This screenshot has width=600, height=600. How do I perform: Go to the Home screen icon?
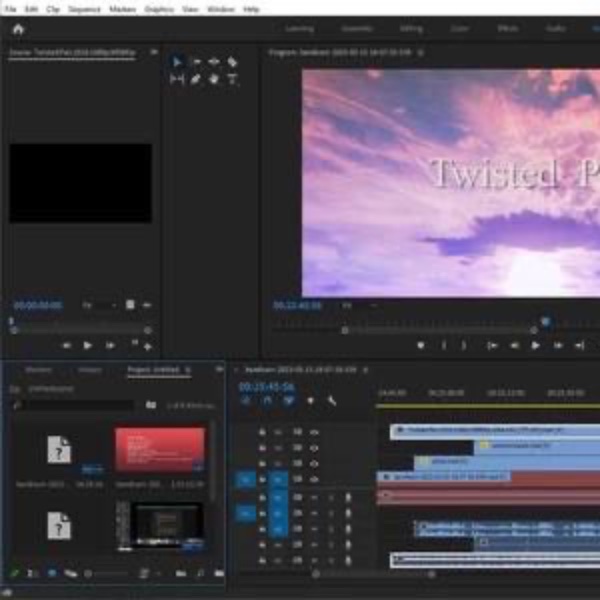(x=18, y=29)
